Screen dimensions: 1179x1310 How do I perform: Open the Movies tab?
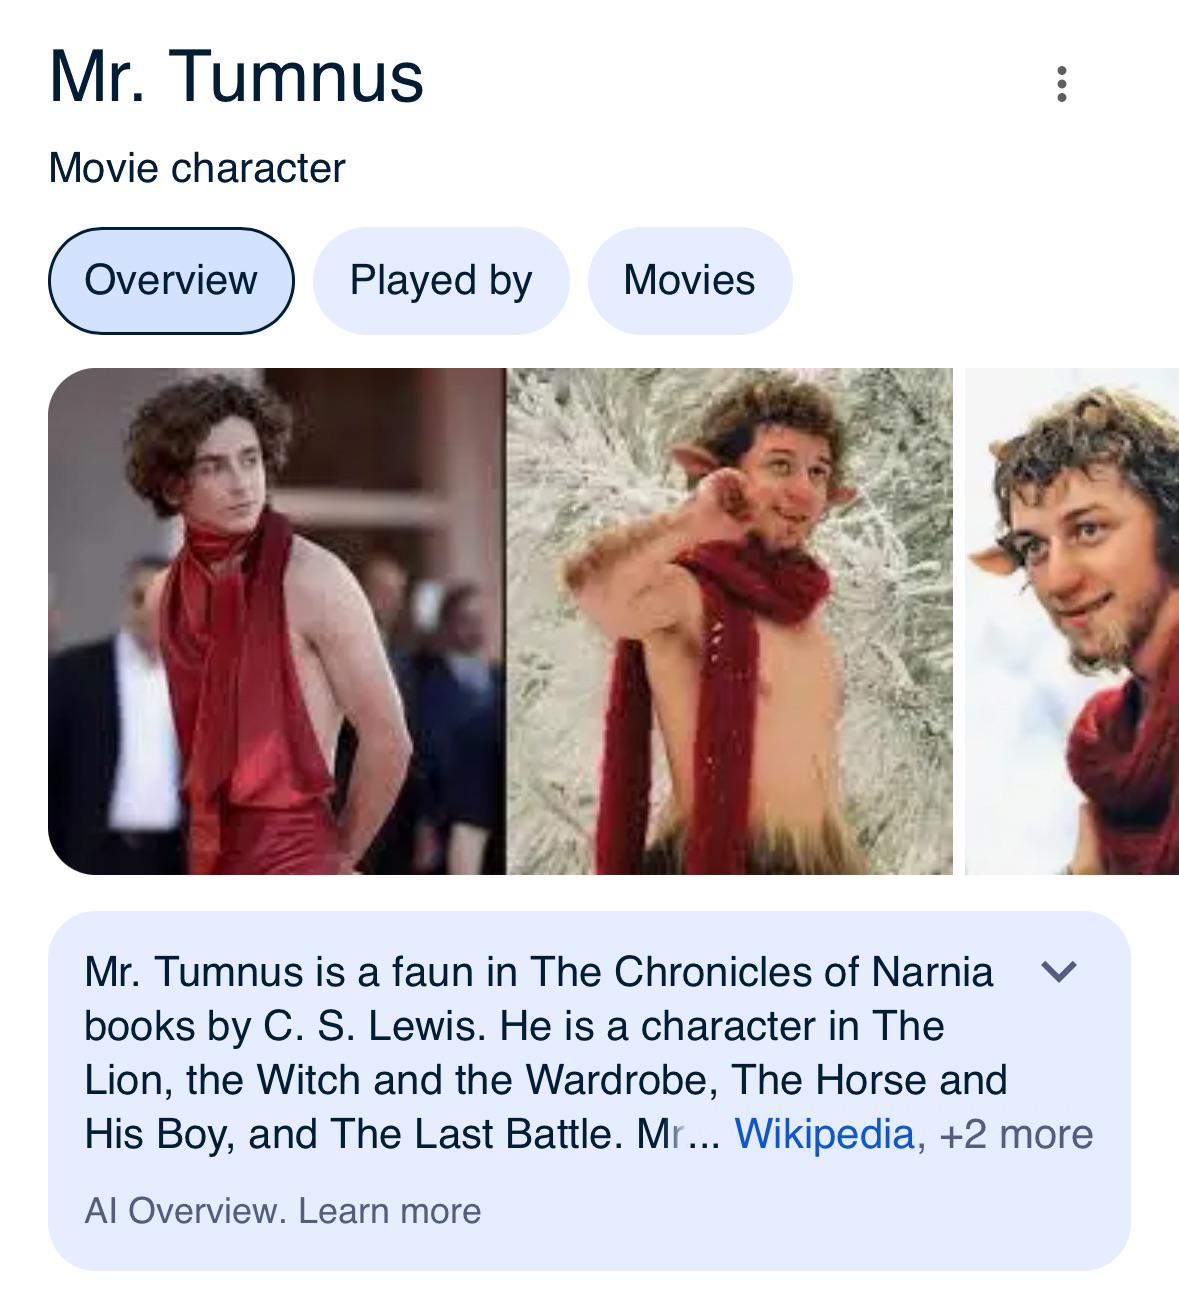click(x=689, y=280)
